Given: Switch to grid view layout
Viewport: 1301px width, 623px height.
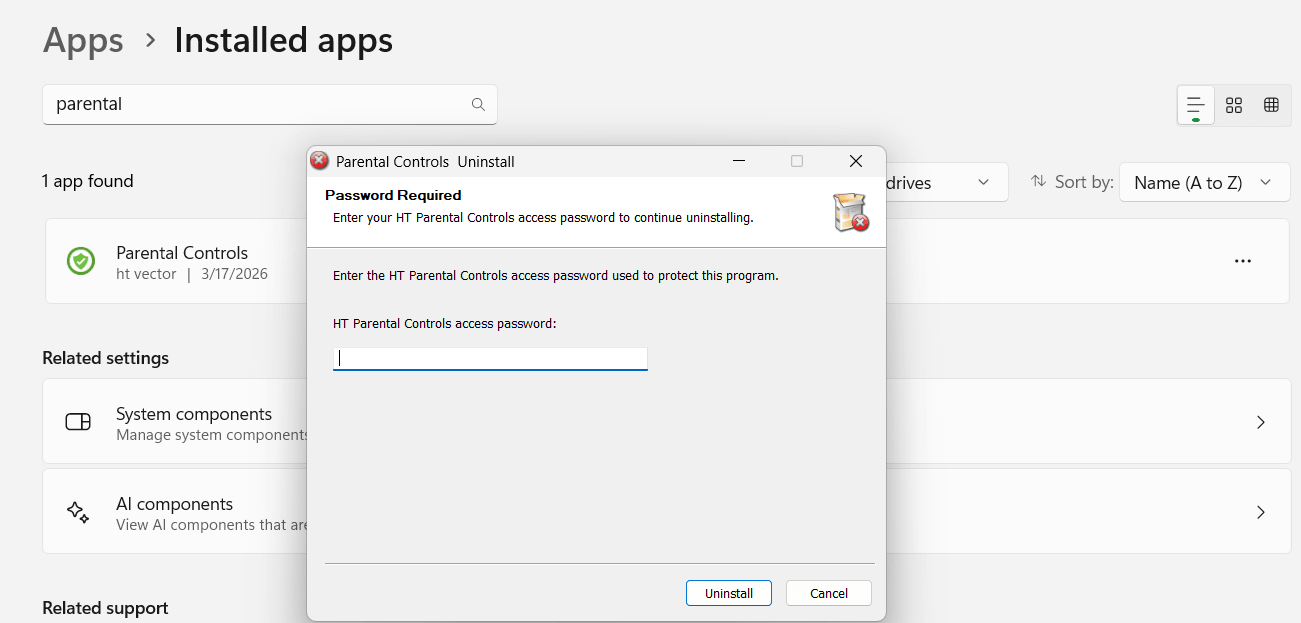Looking at the screenshot, I should coord(1233,104).
